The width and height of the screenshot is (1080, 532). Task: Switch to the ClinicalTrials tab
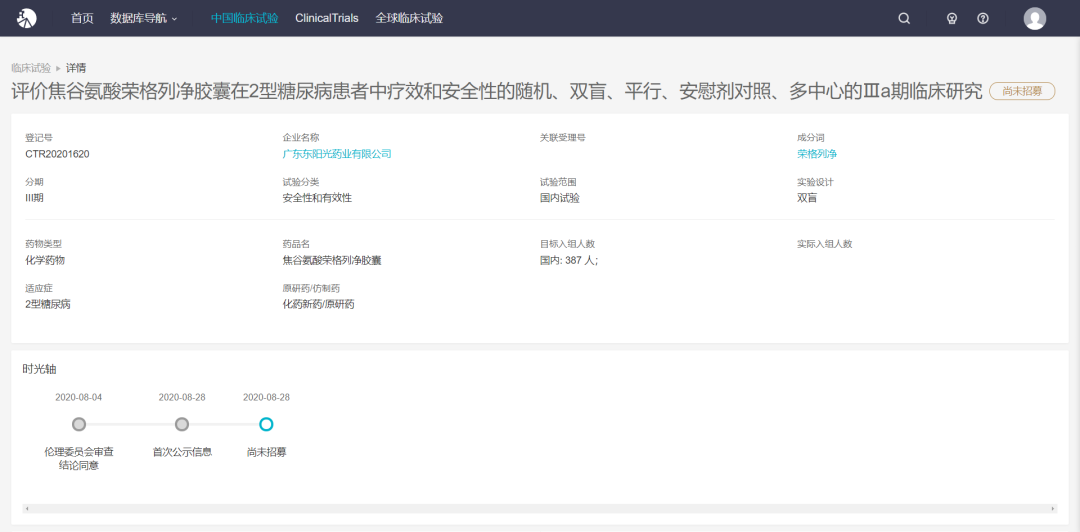point(327,19)
